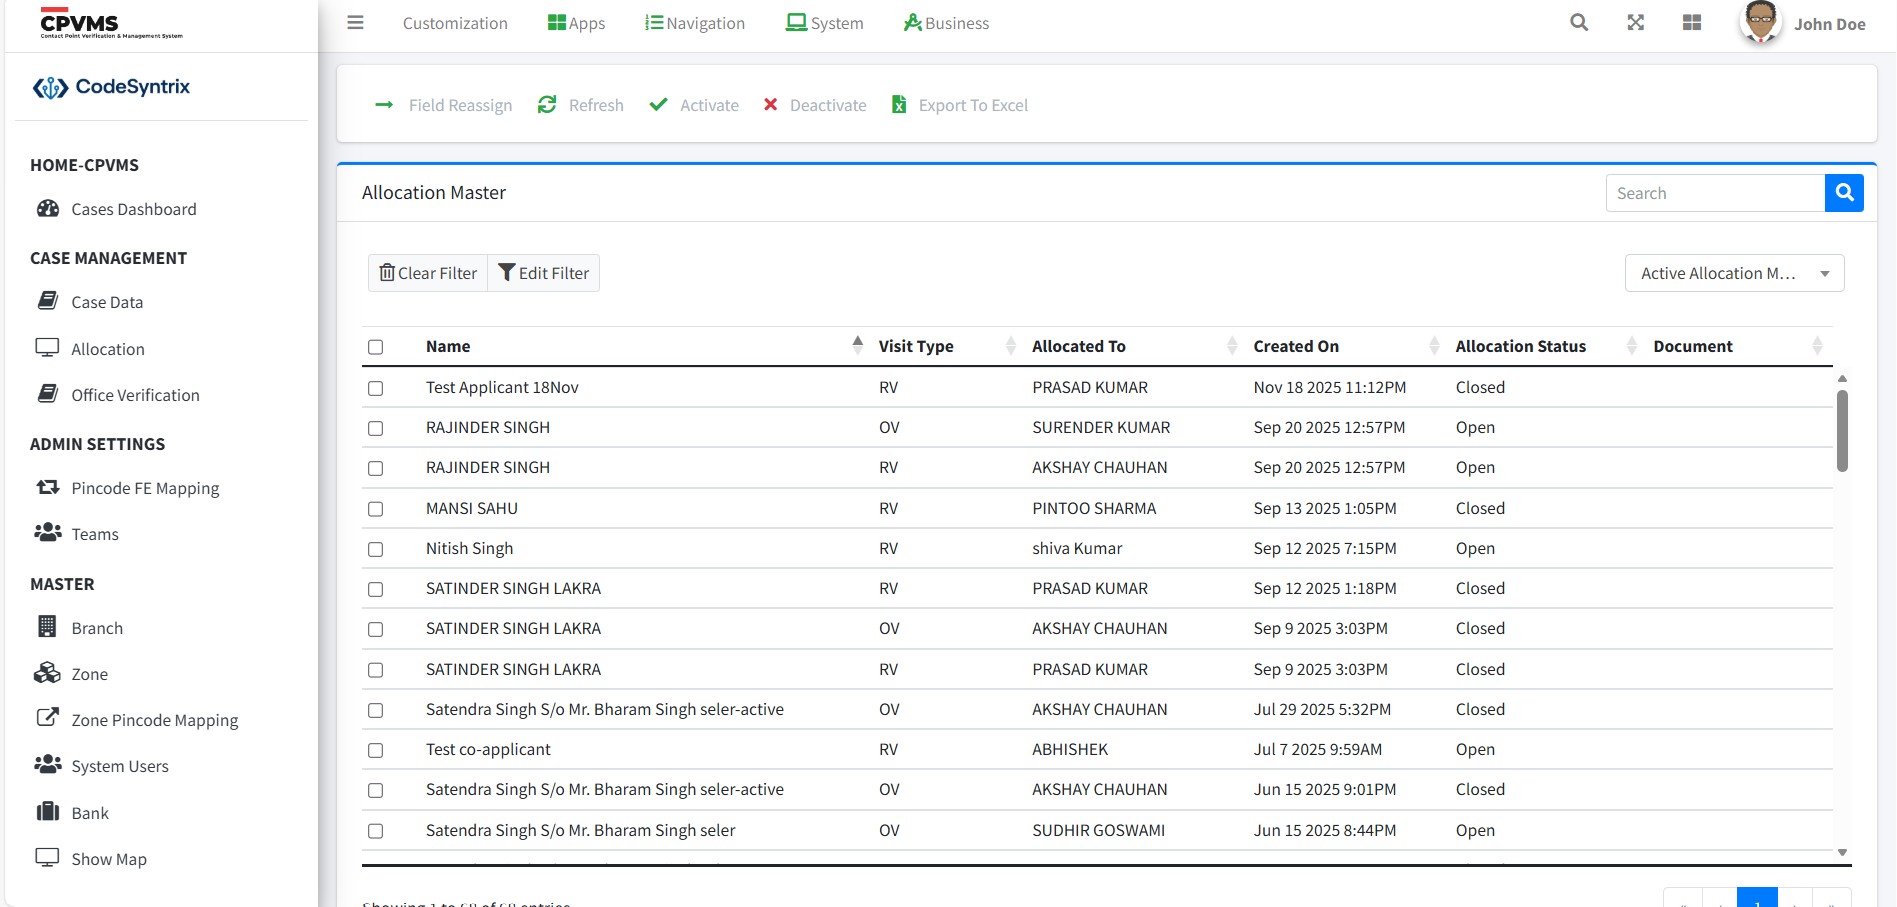The width and height of the screenshot is (1897, 907).
Task: Select the Test Applicant 18Nov row checkbox
Action: coord(376,388)
